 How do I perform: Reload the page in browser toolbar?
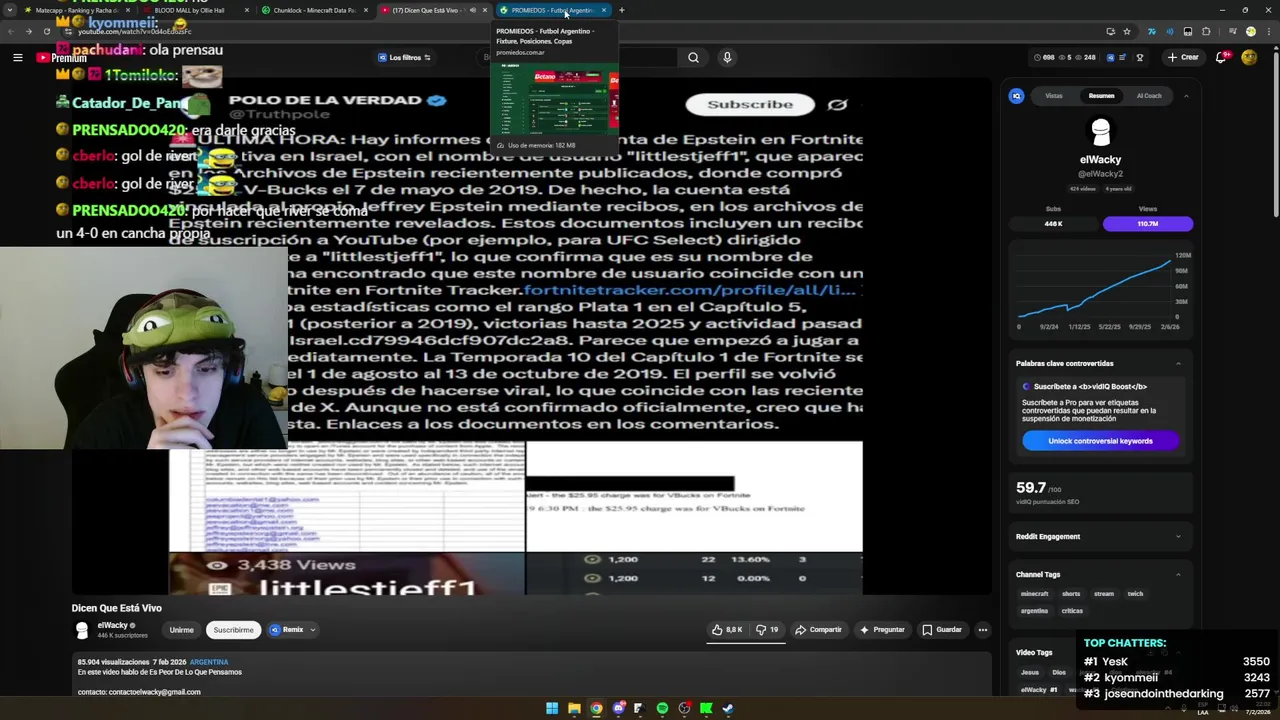(46, 31)
